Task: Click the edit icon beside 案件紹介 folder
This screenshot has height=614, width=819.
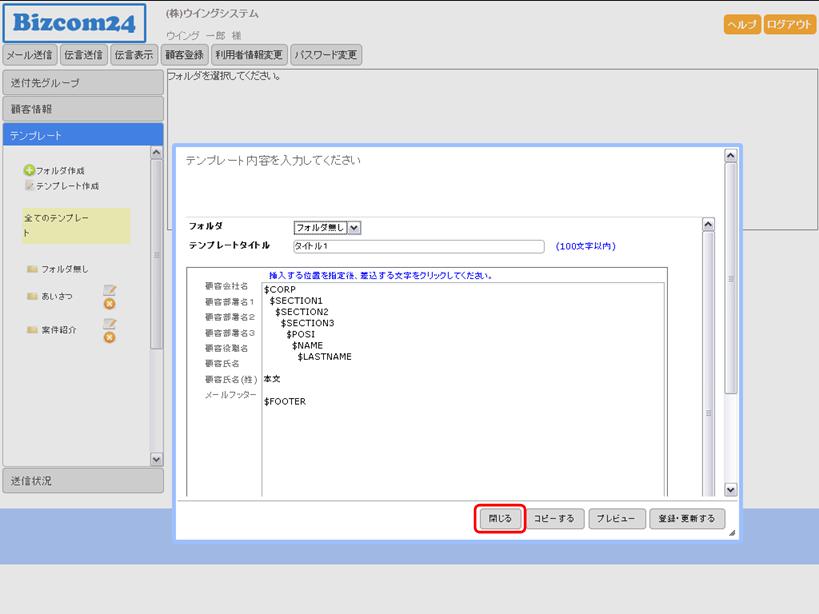Action: pos(110,324)
